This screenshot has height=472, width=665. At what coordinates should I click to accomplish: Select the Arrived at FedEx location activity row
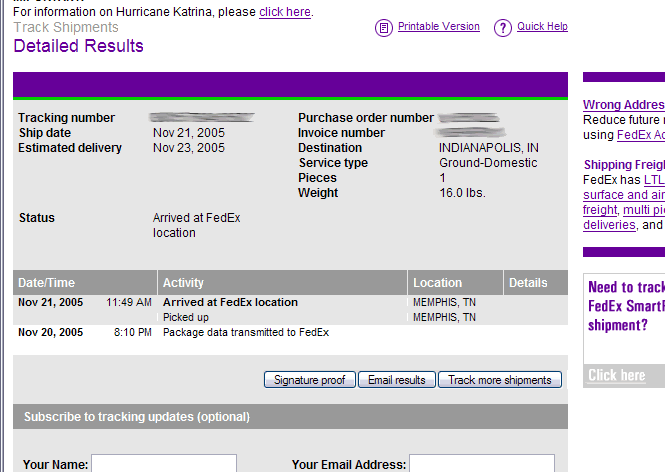[291, 302]
